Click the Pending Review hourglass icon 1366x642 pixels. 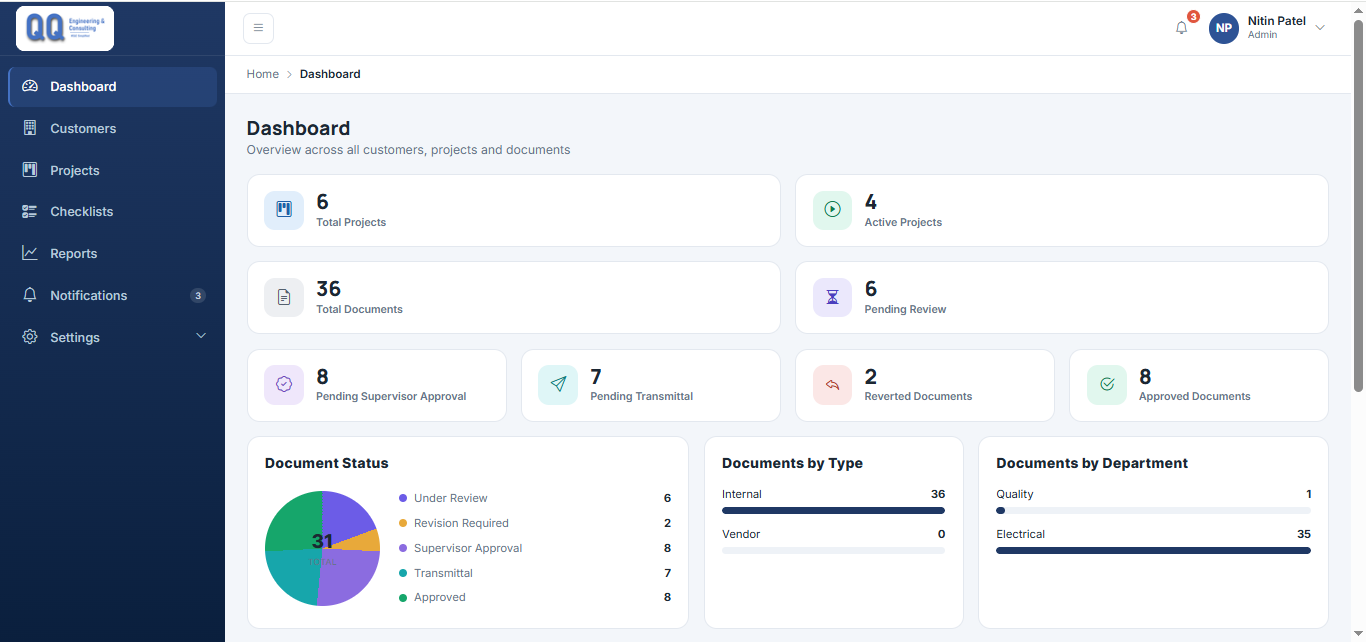coord(832,297)
